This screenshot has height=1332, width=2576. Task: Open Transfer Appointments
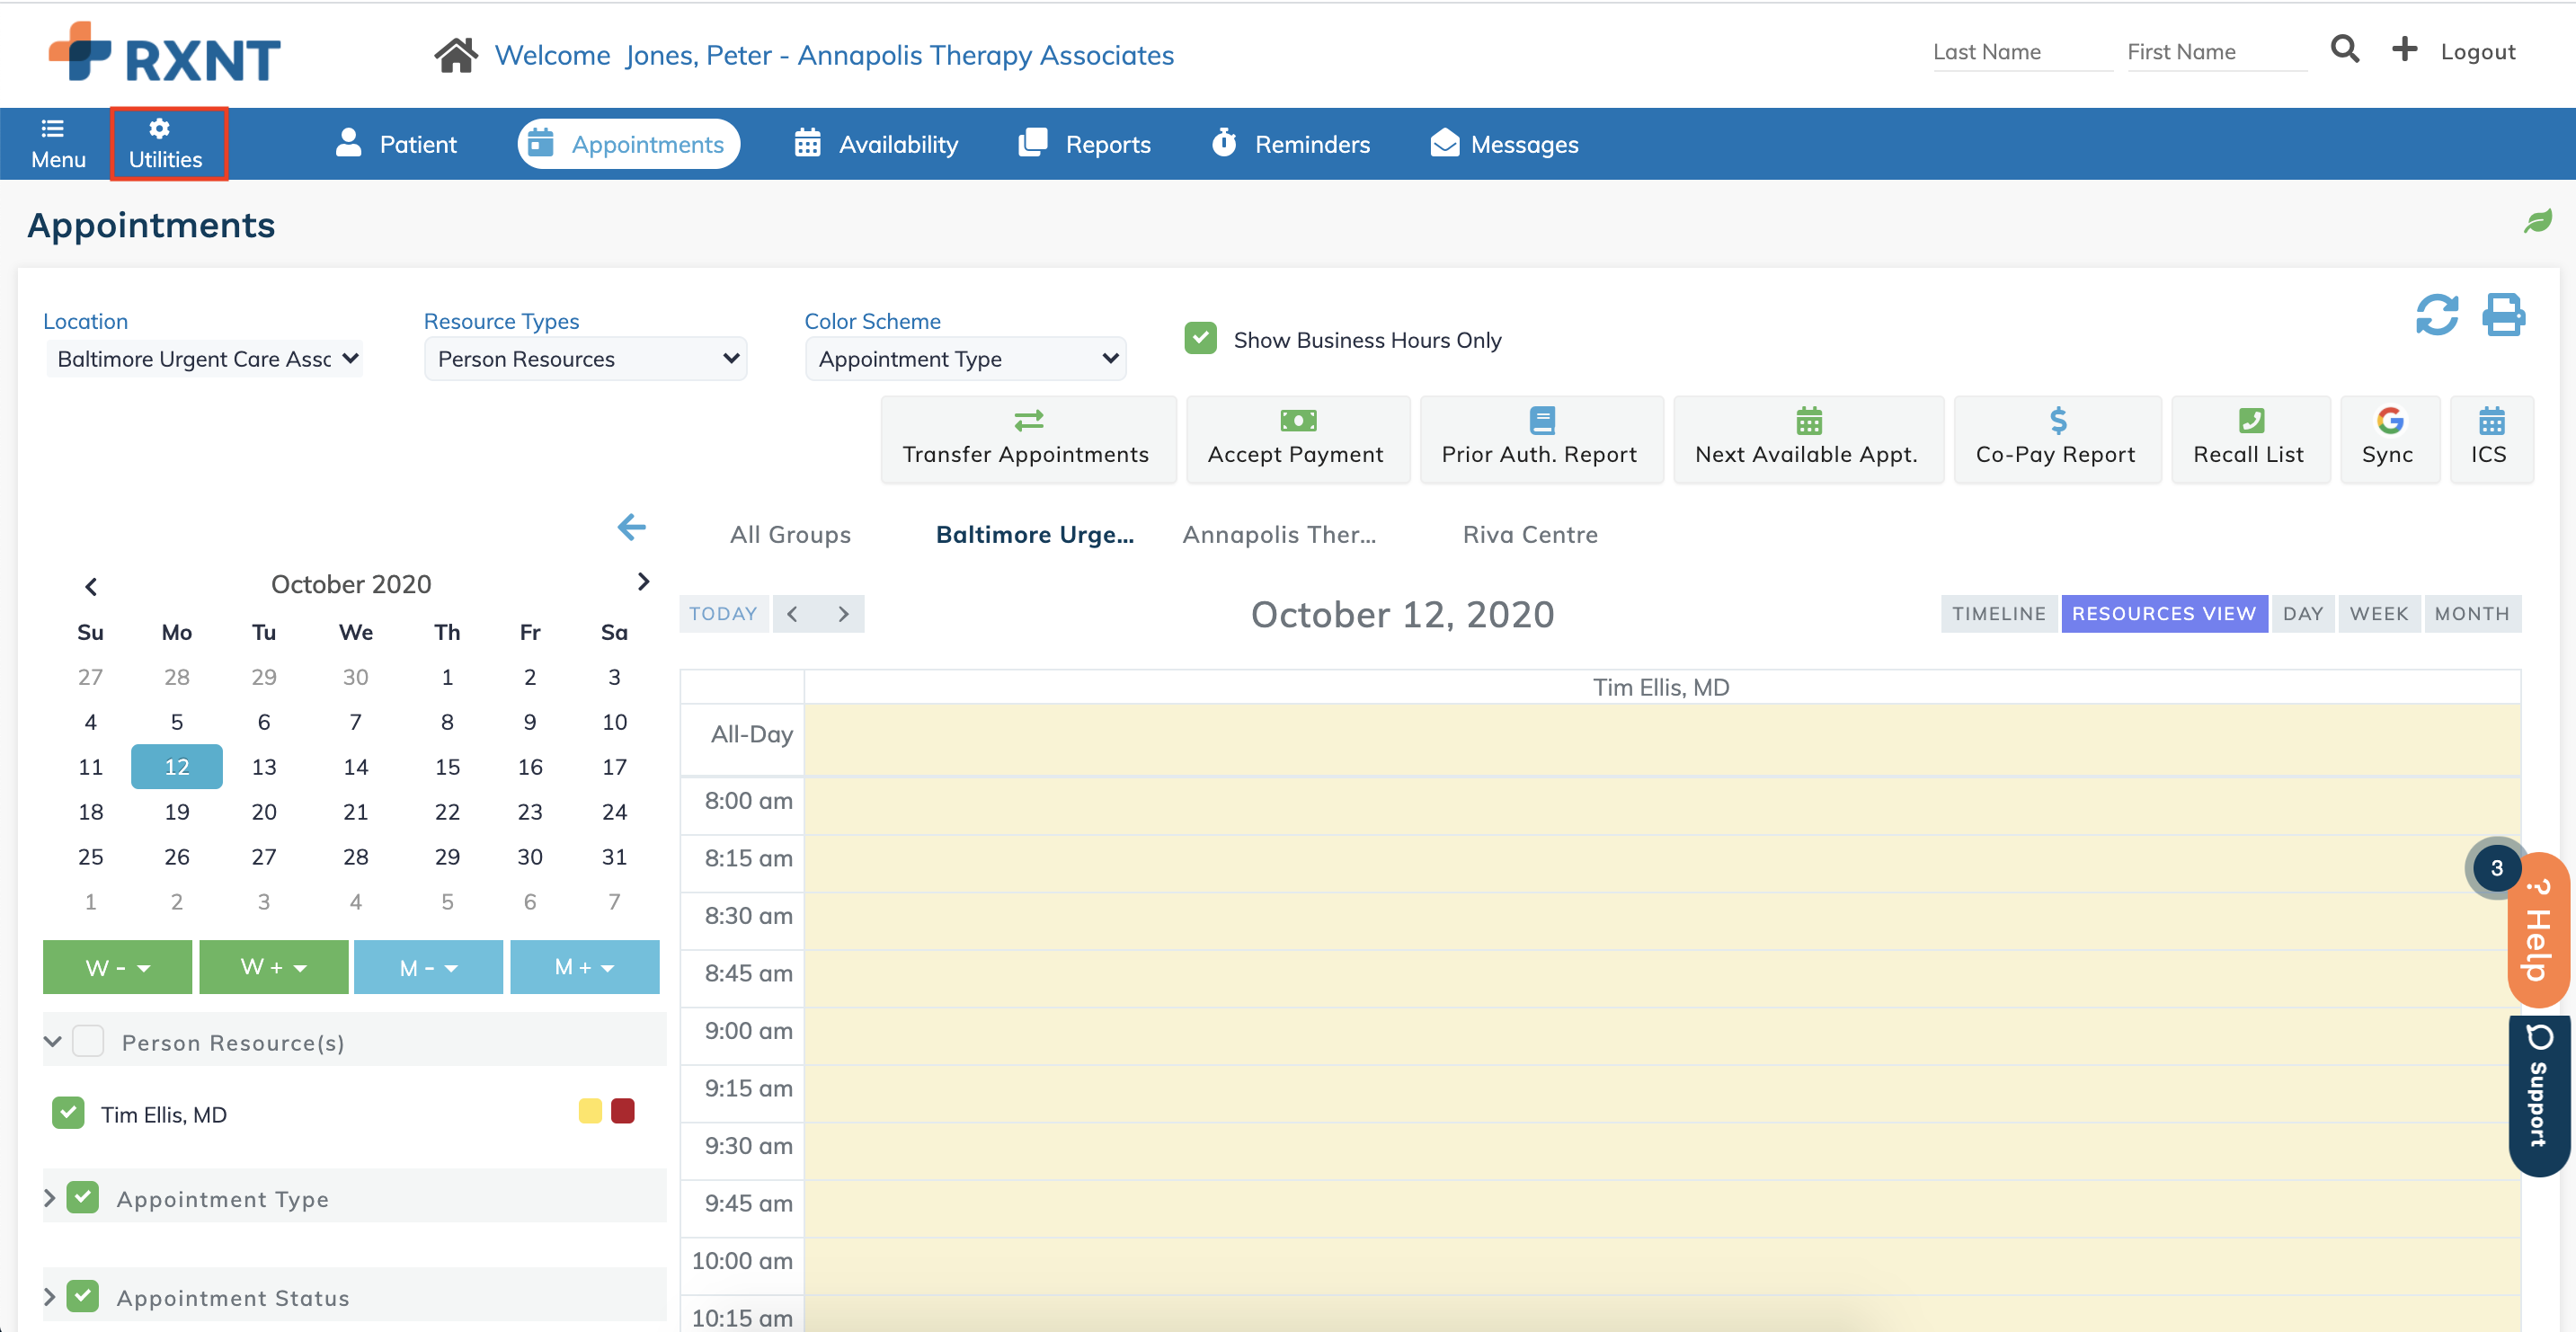(1027, 439)
